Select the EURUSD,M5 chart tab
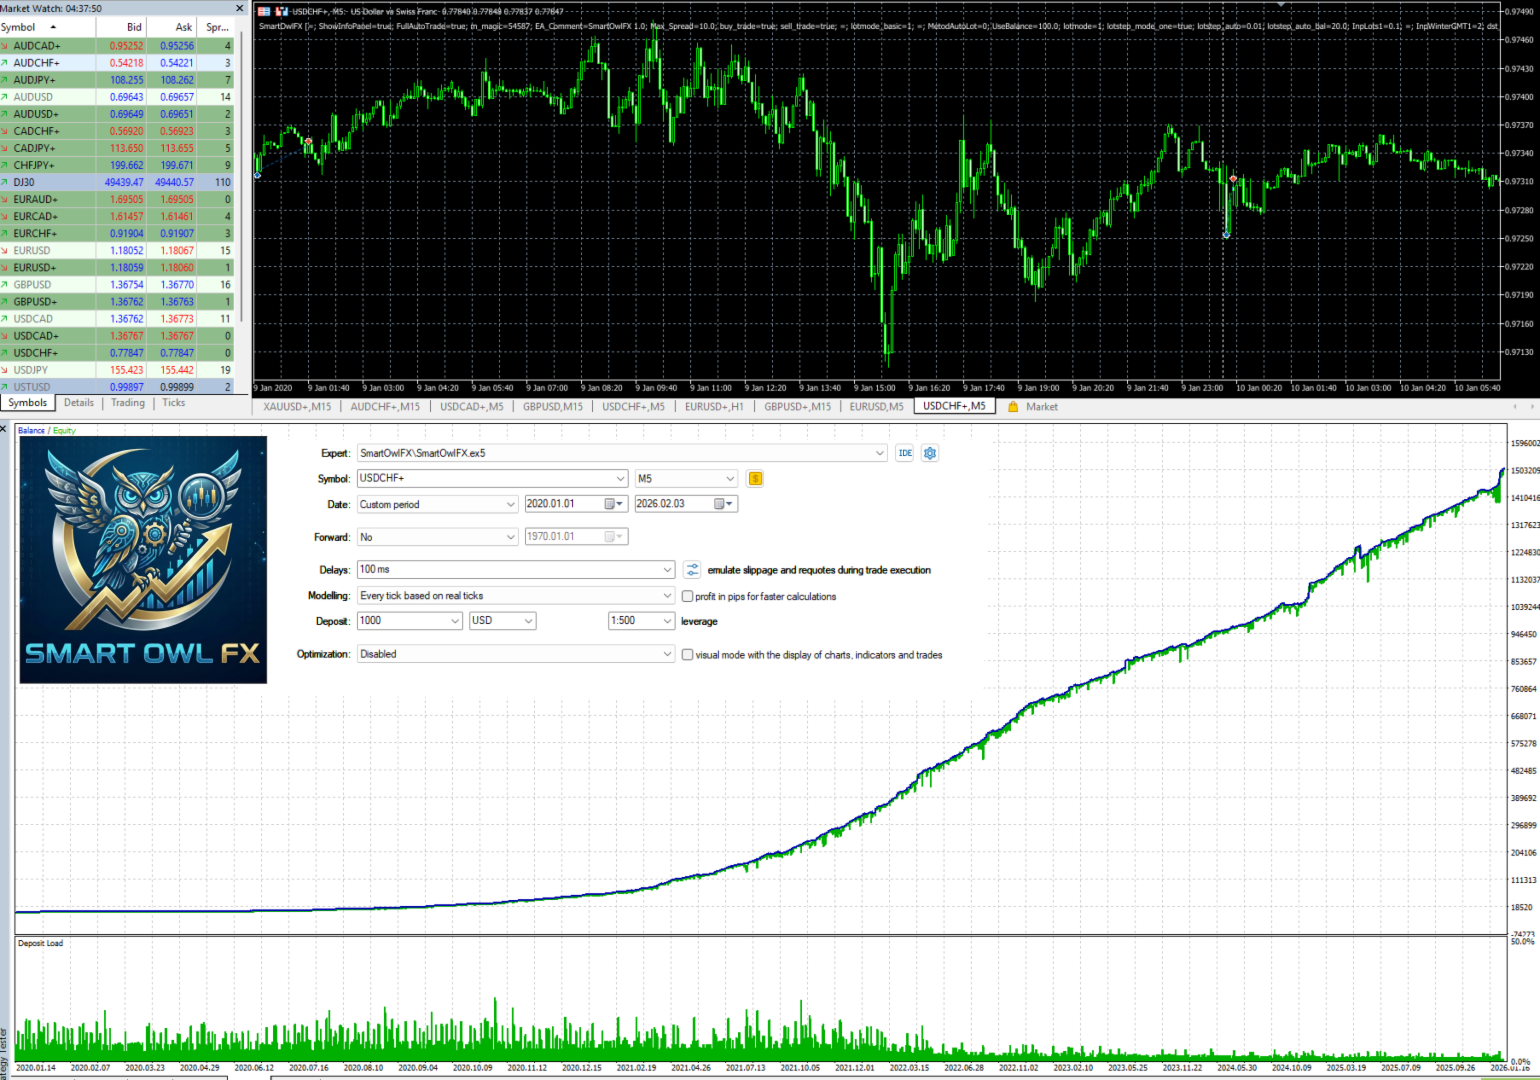Screen dimensions: 1540x1080 click(x=875, y=406)
